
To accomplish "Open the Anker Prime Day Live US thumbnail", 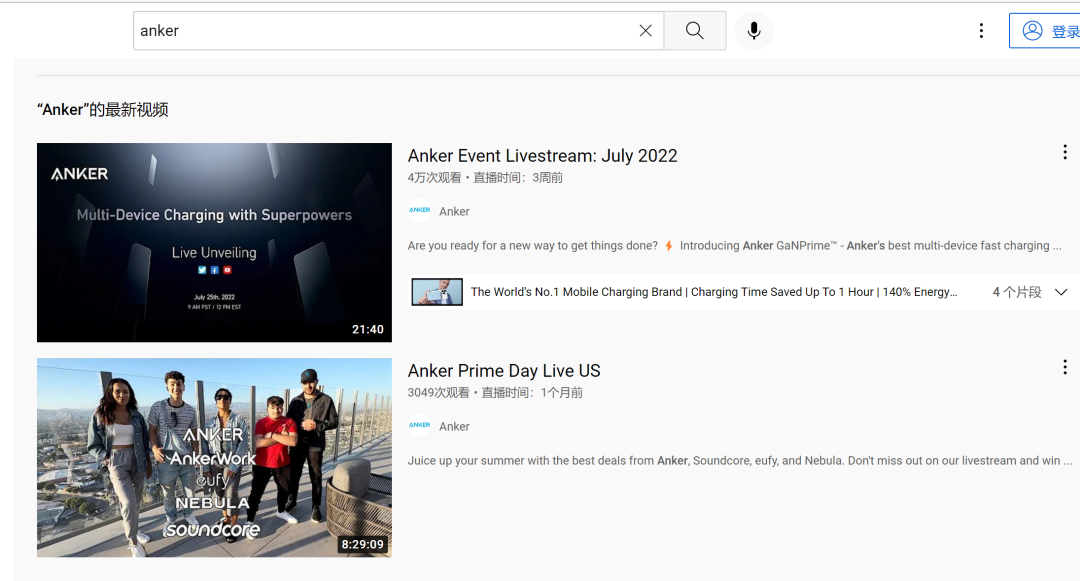I will [x=214, y=457].
